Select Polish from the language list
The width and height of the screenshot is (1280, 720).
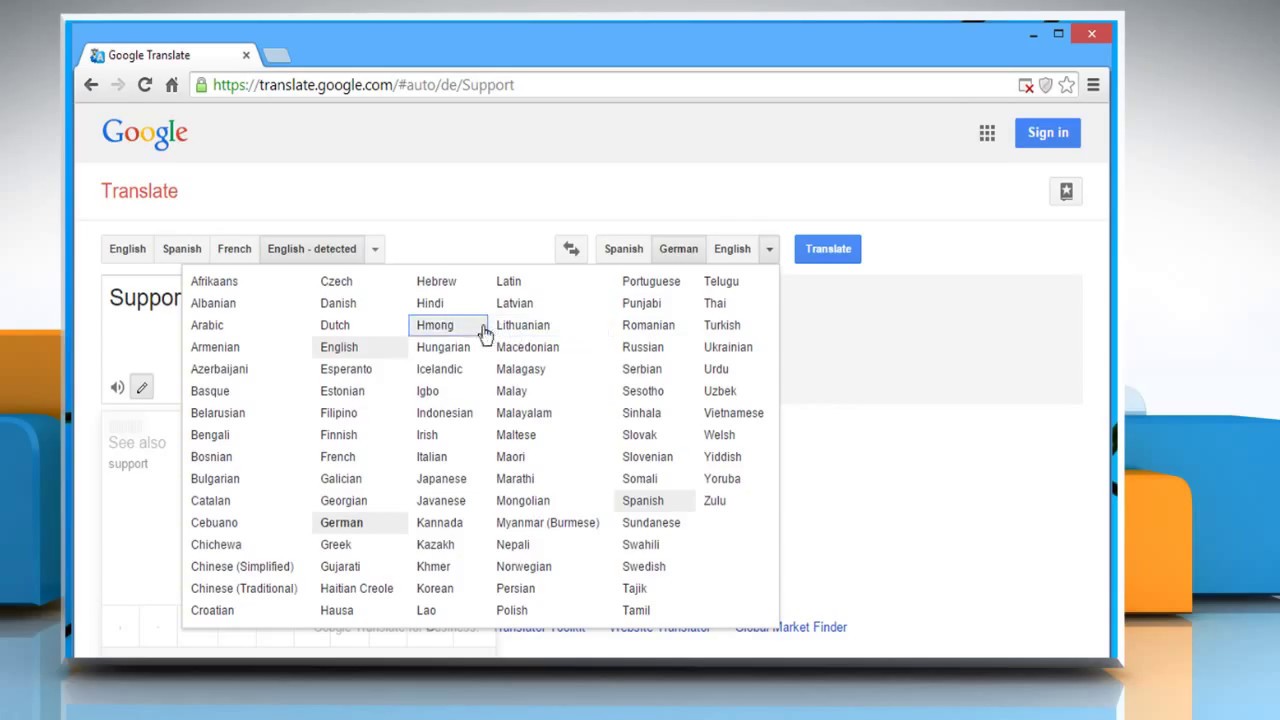pos(512,610)
